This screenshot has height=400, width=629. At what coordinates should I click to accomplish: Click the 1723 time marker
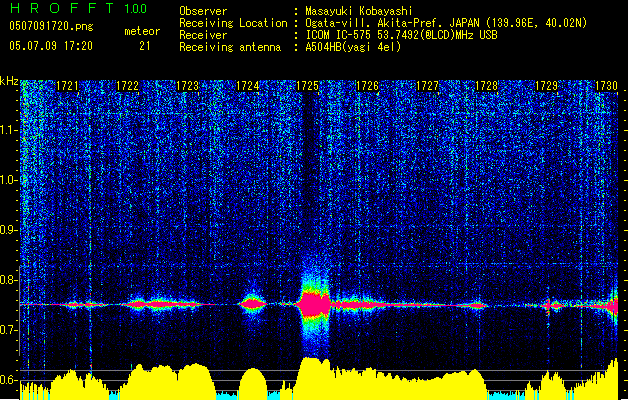tap(187, 86)
